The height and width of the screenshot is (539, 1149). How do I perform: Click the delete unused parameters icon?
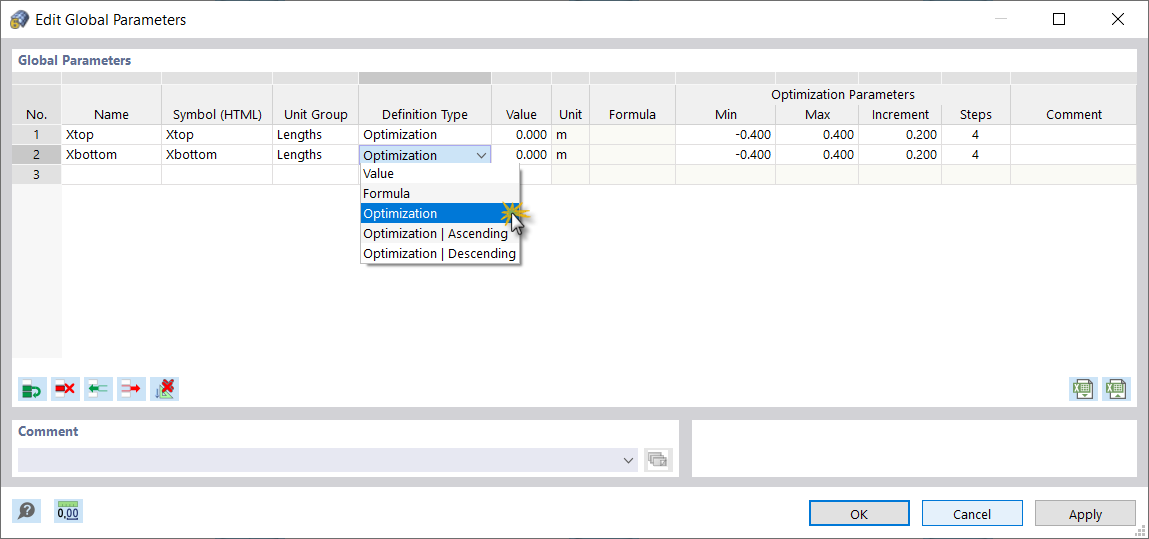coord(164,389)
